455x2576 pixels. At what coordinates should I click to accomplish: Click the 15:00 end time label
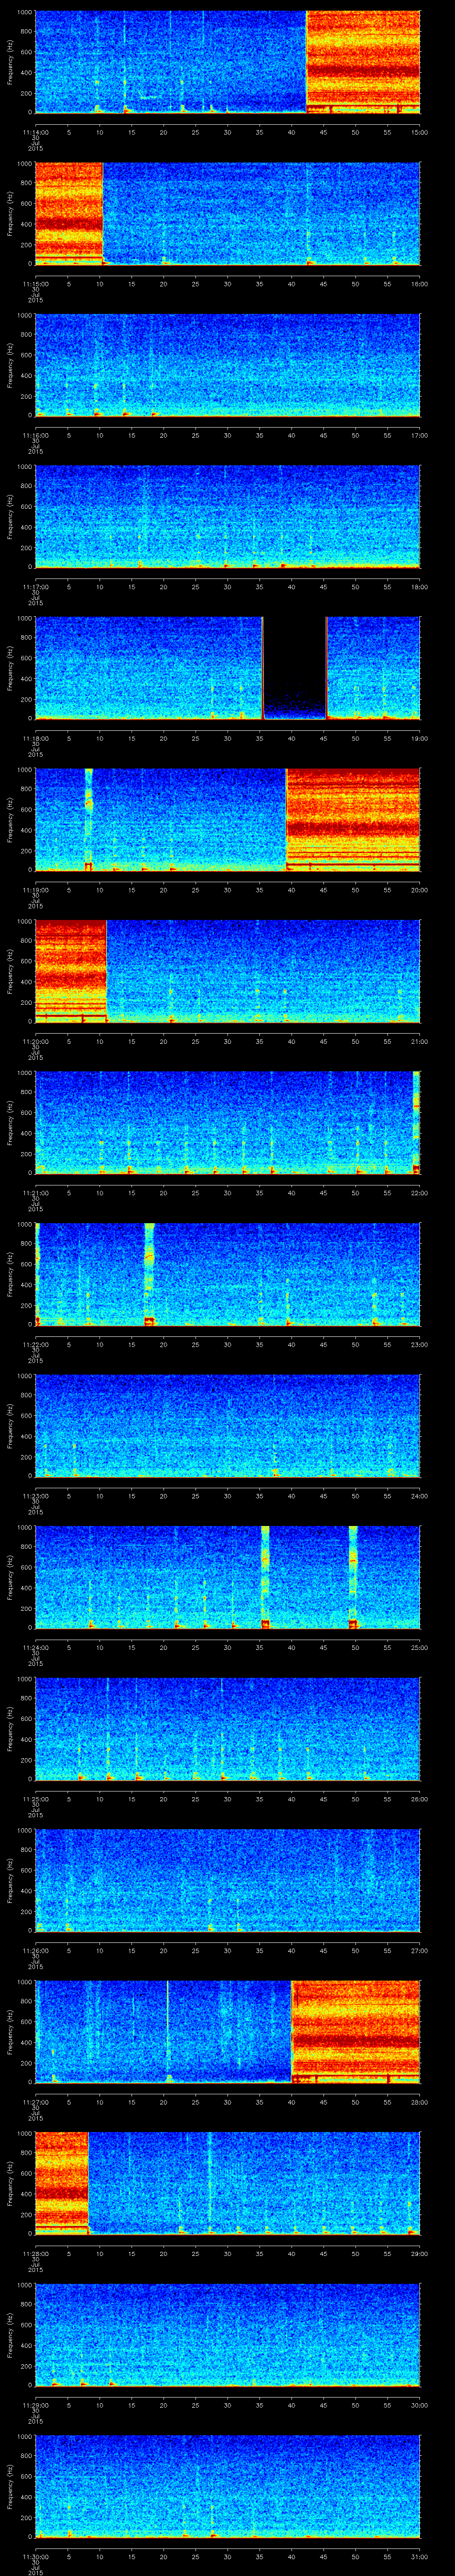pyautogui.click(x=419, y=132)
